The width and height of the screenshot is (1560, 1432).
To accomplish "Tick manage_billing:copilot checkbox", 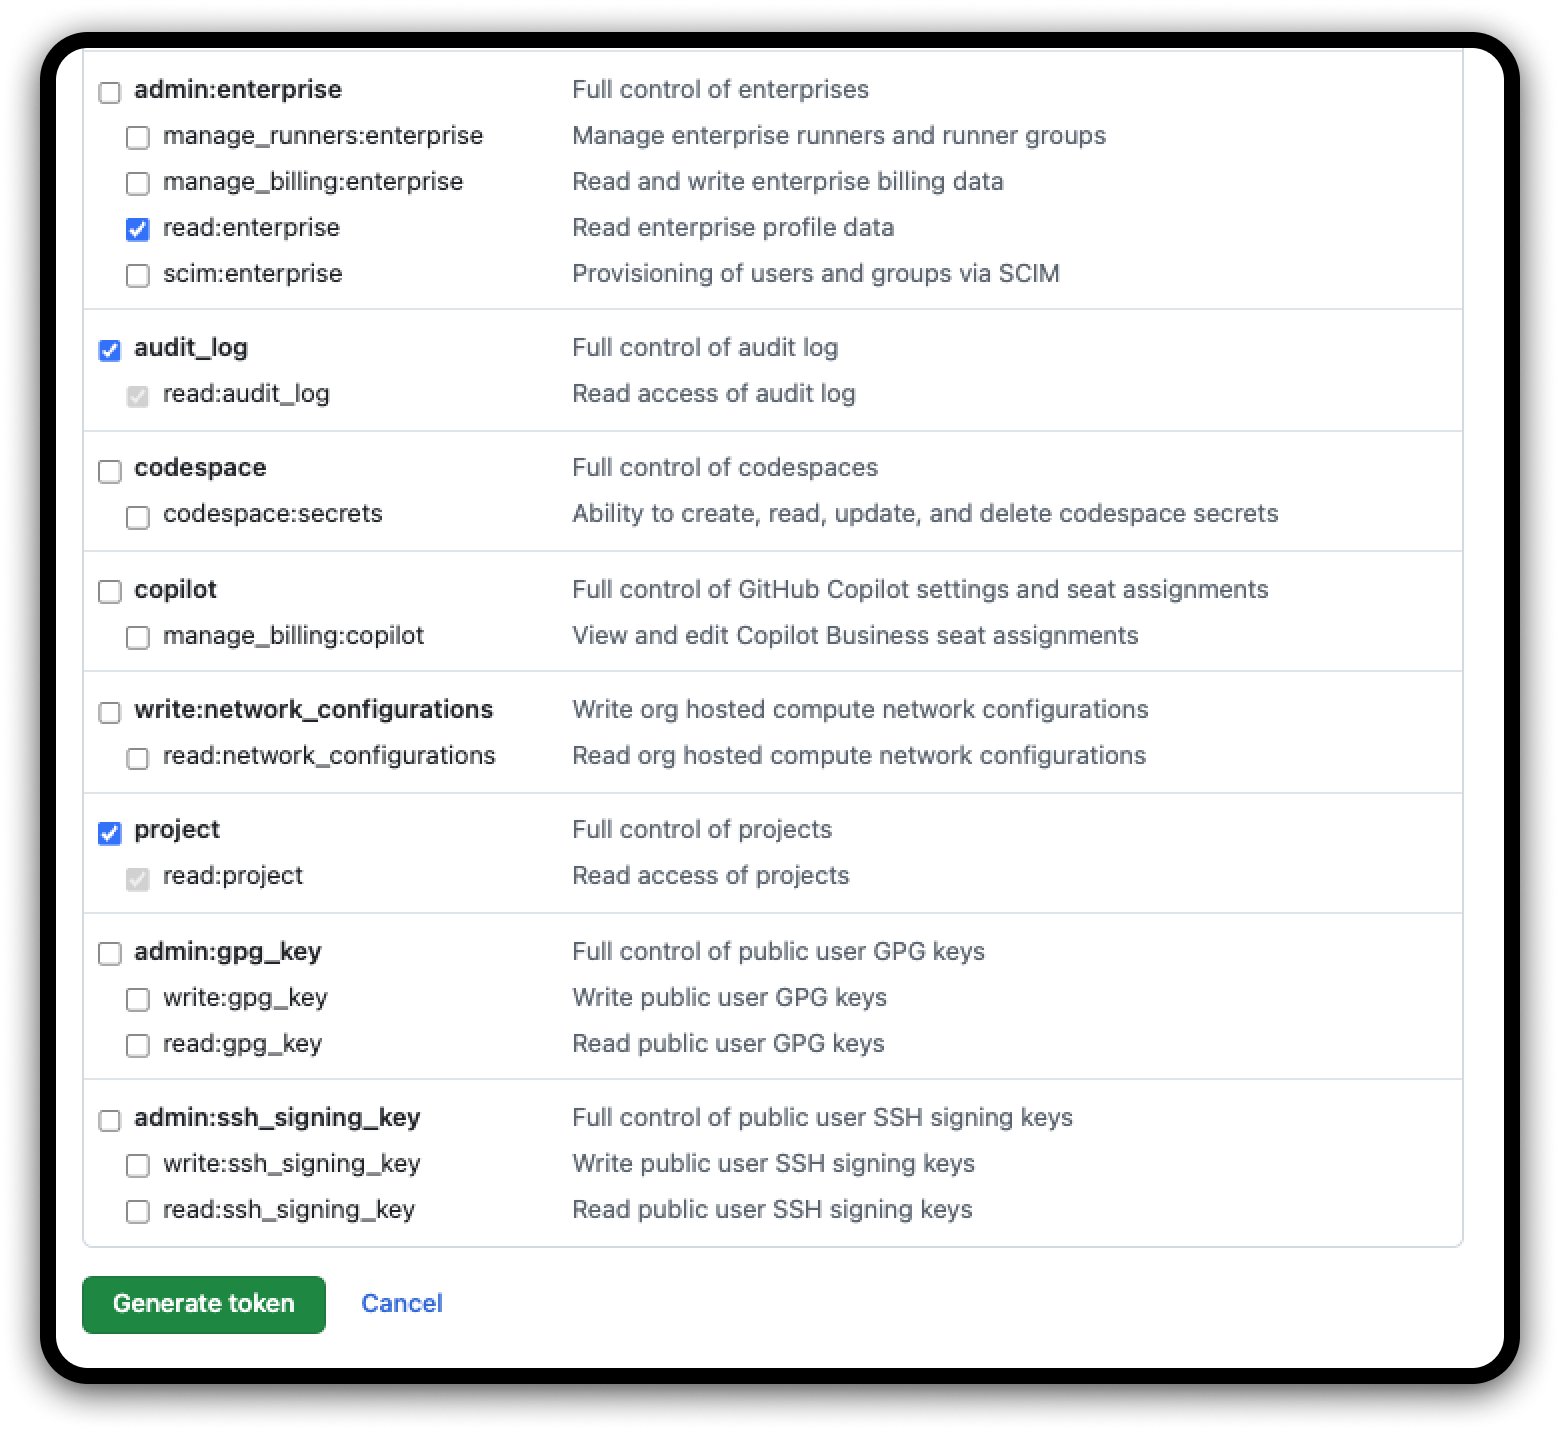I will pyautogui.click(x=138, y=637).
